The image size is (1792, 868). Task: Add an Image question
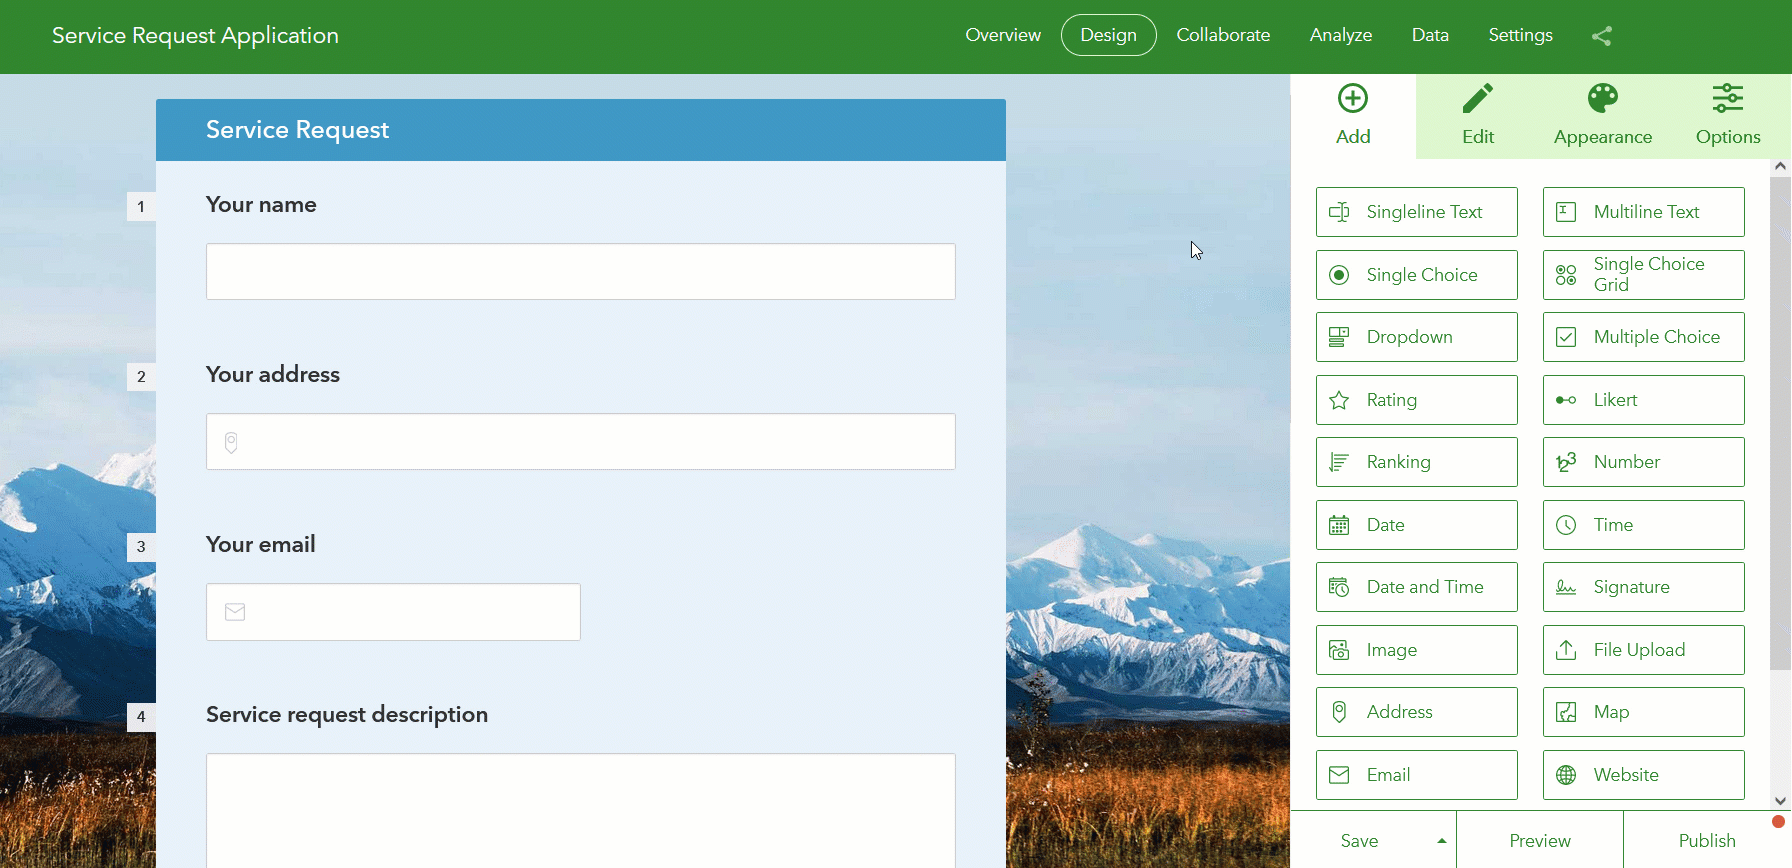click(x=1417, y=650)
